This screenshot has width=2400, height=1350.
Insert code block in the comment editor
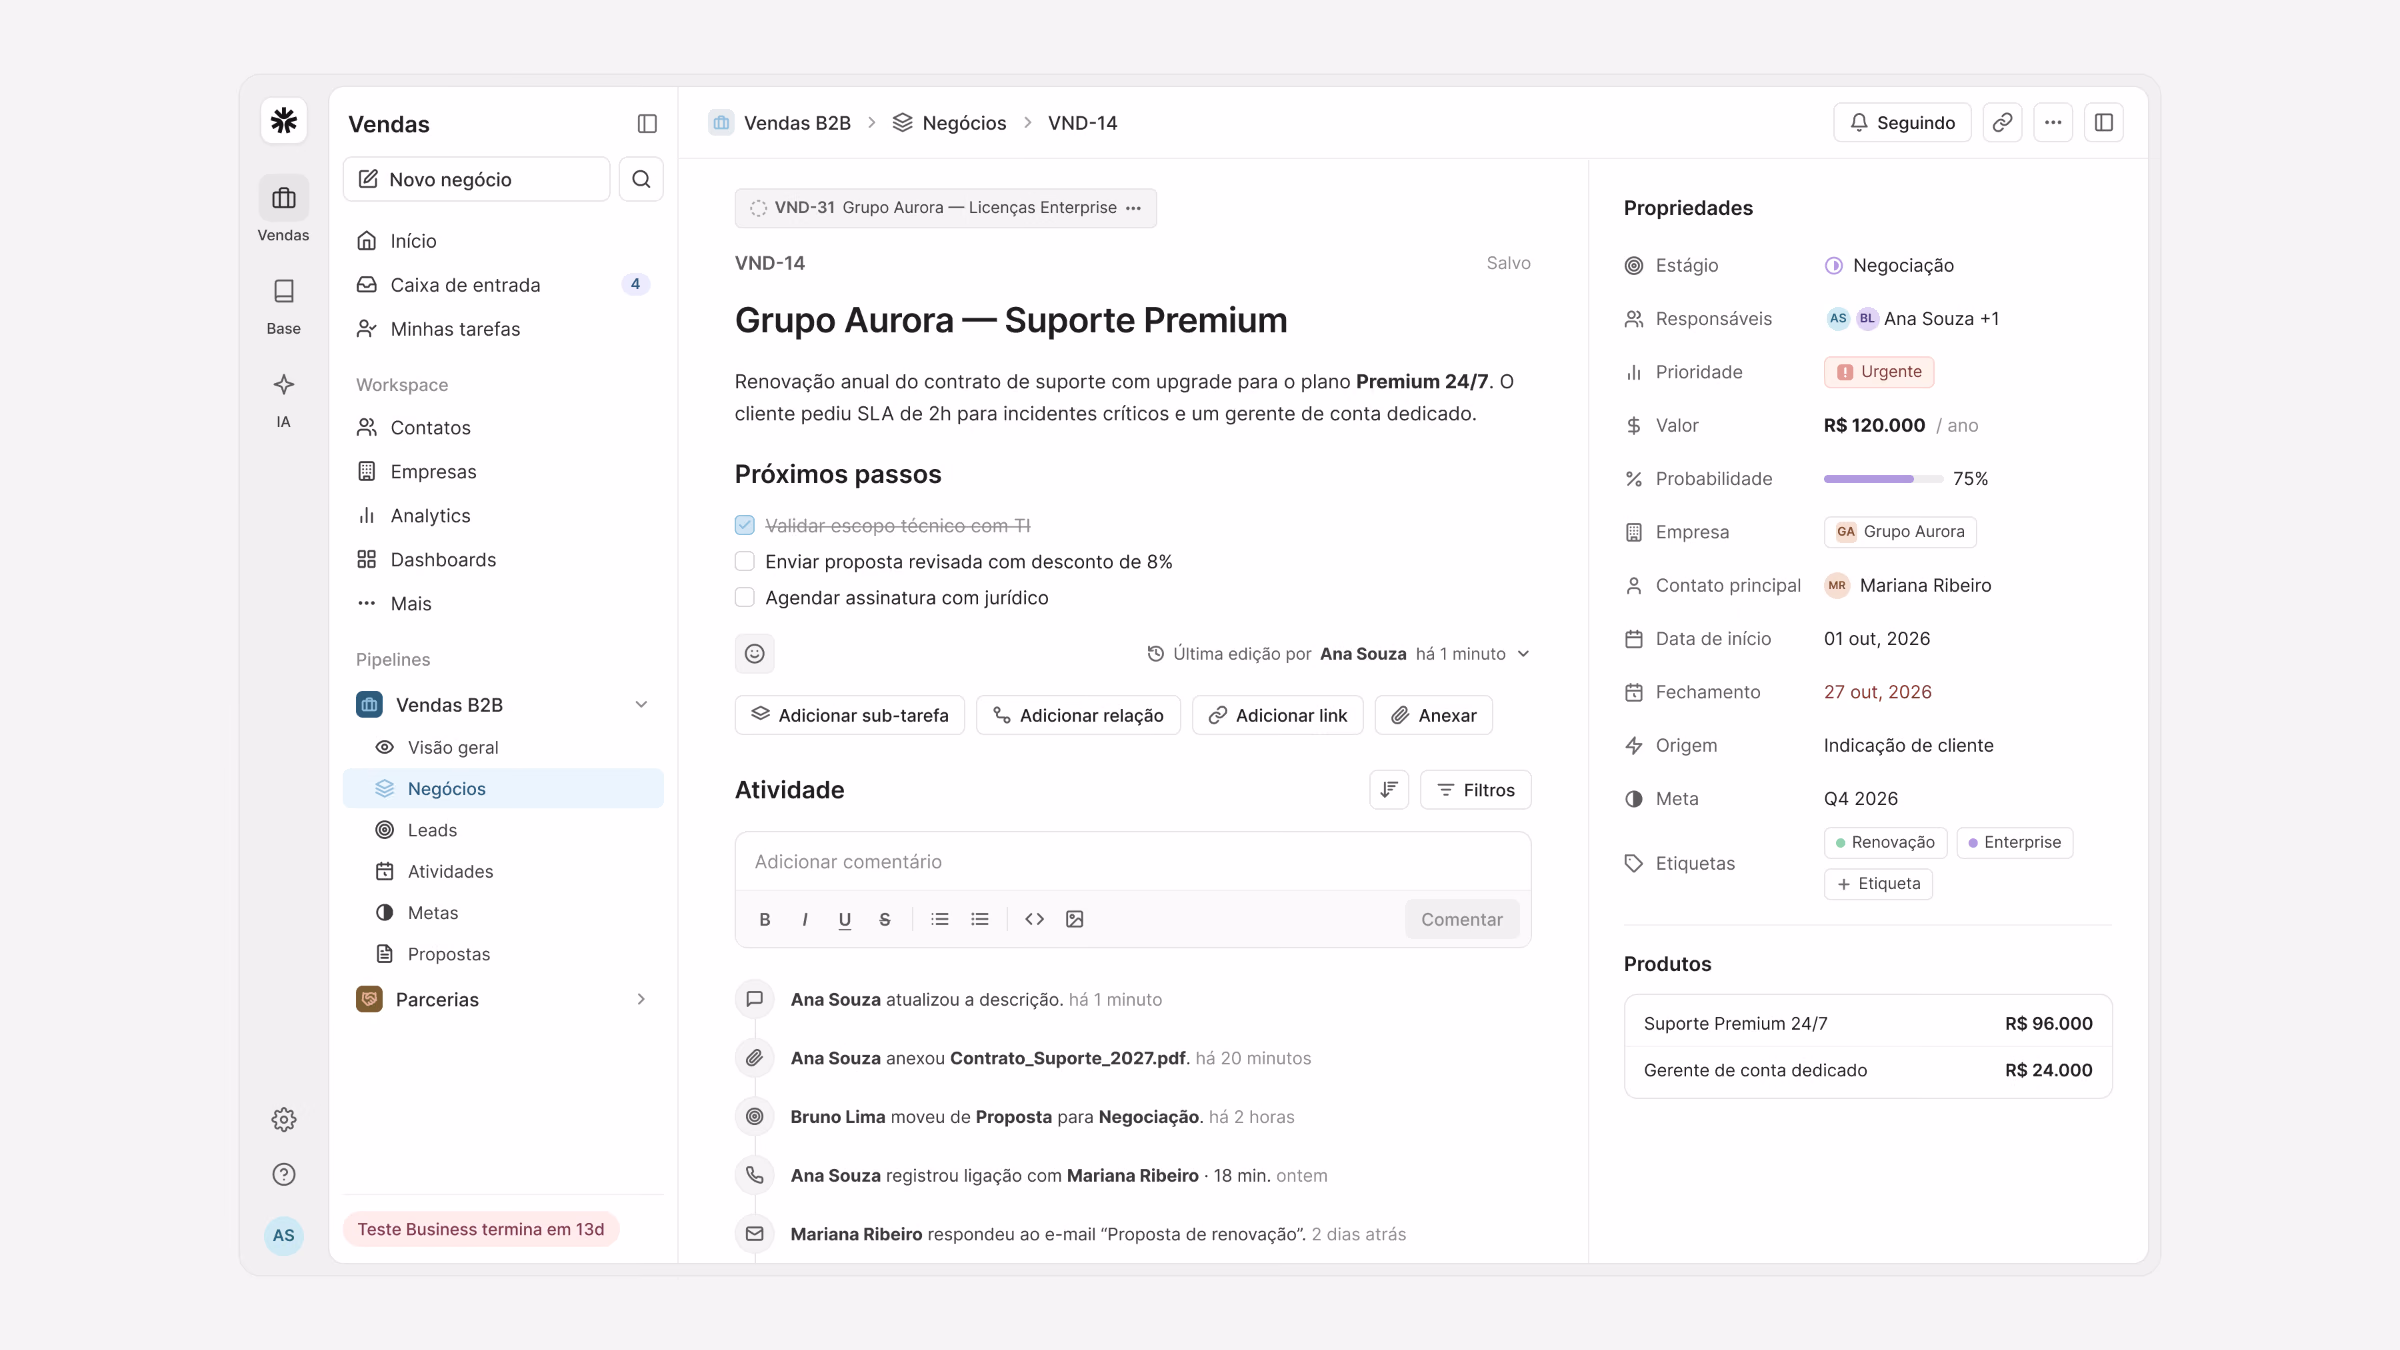pos(1035,919)
